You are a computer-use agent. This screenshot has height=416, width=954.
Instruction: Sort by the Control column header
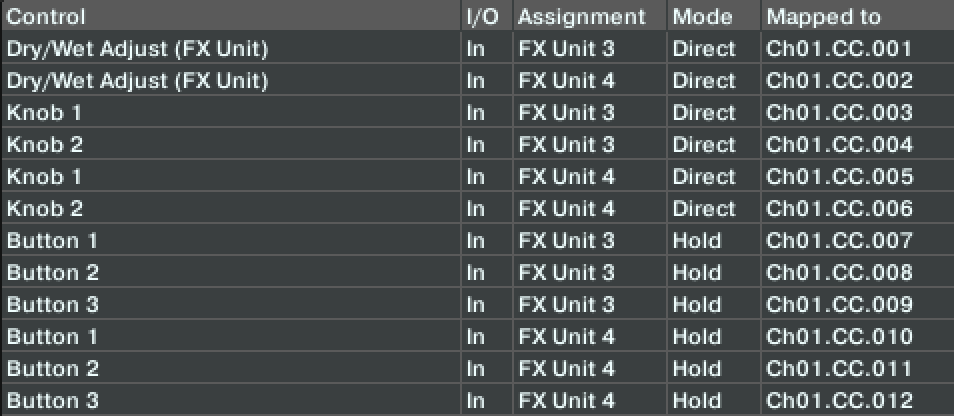(46, 17)
